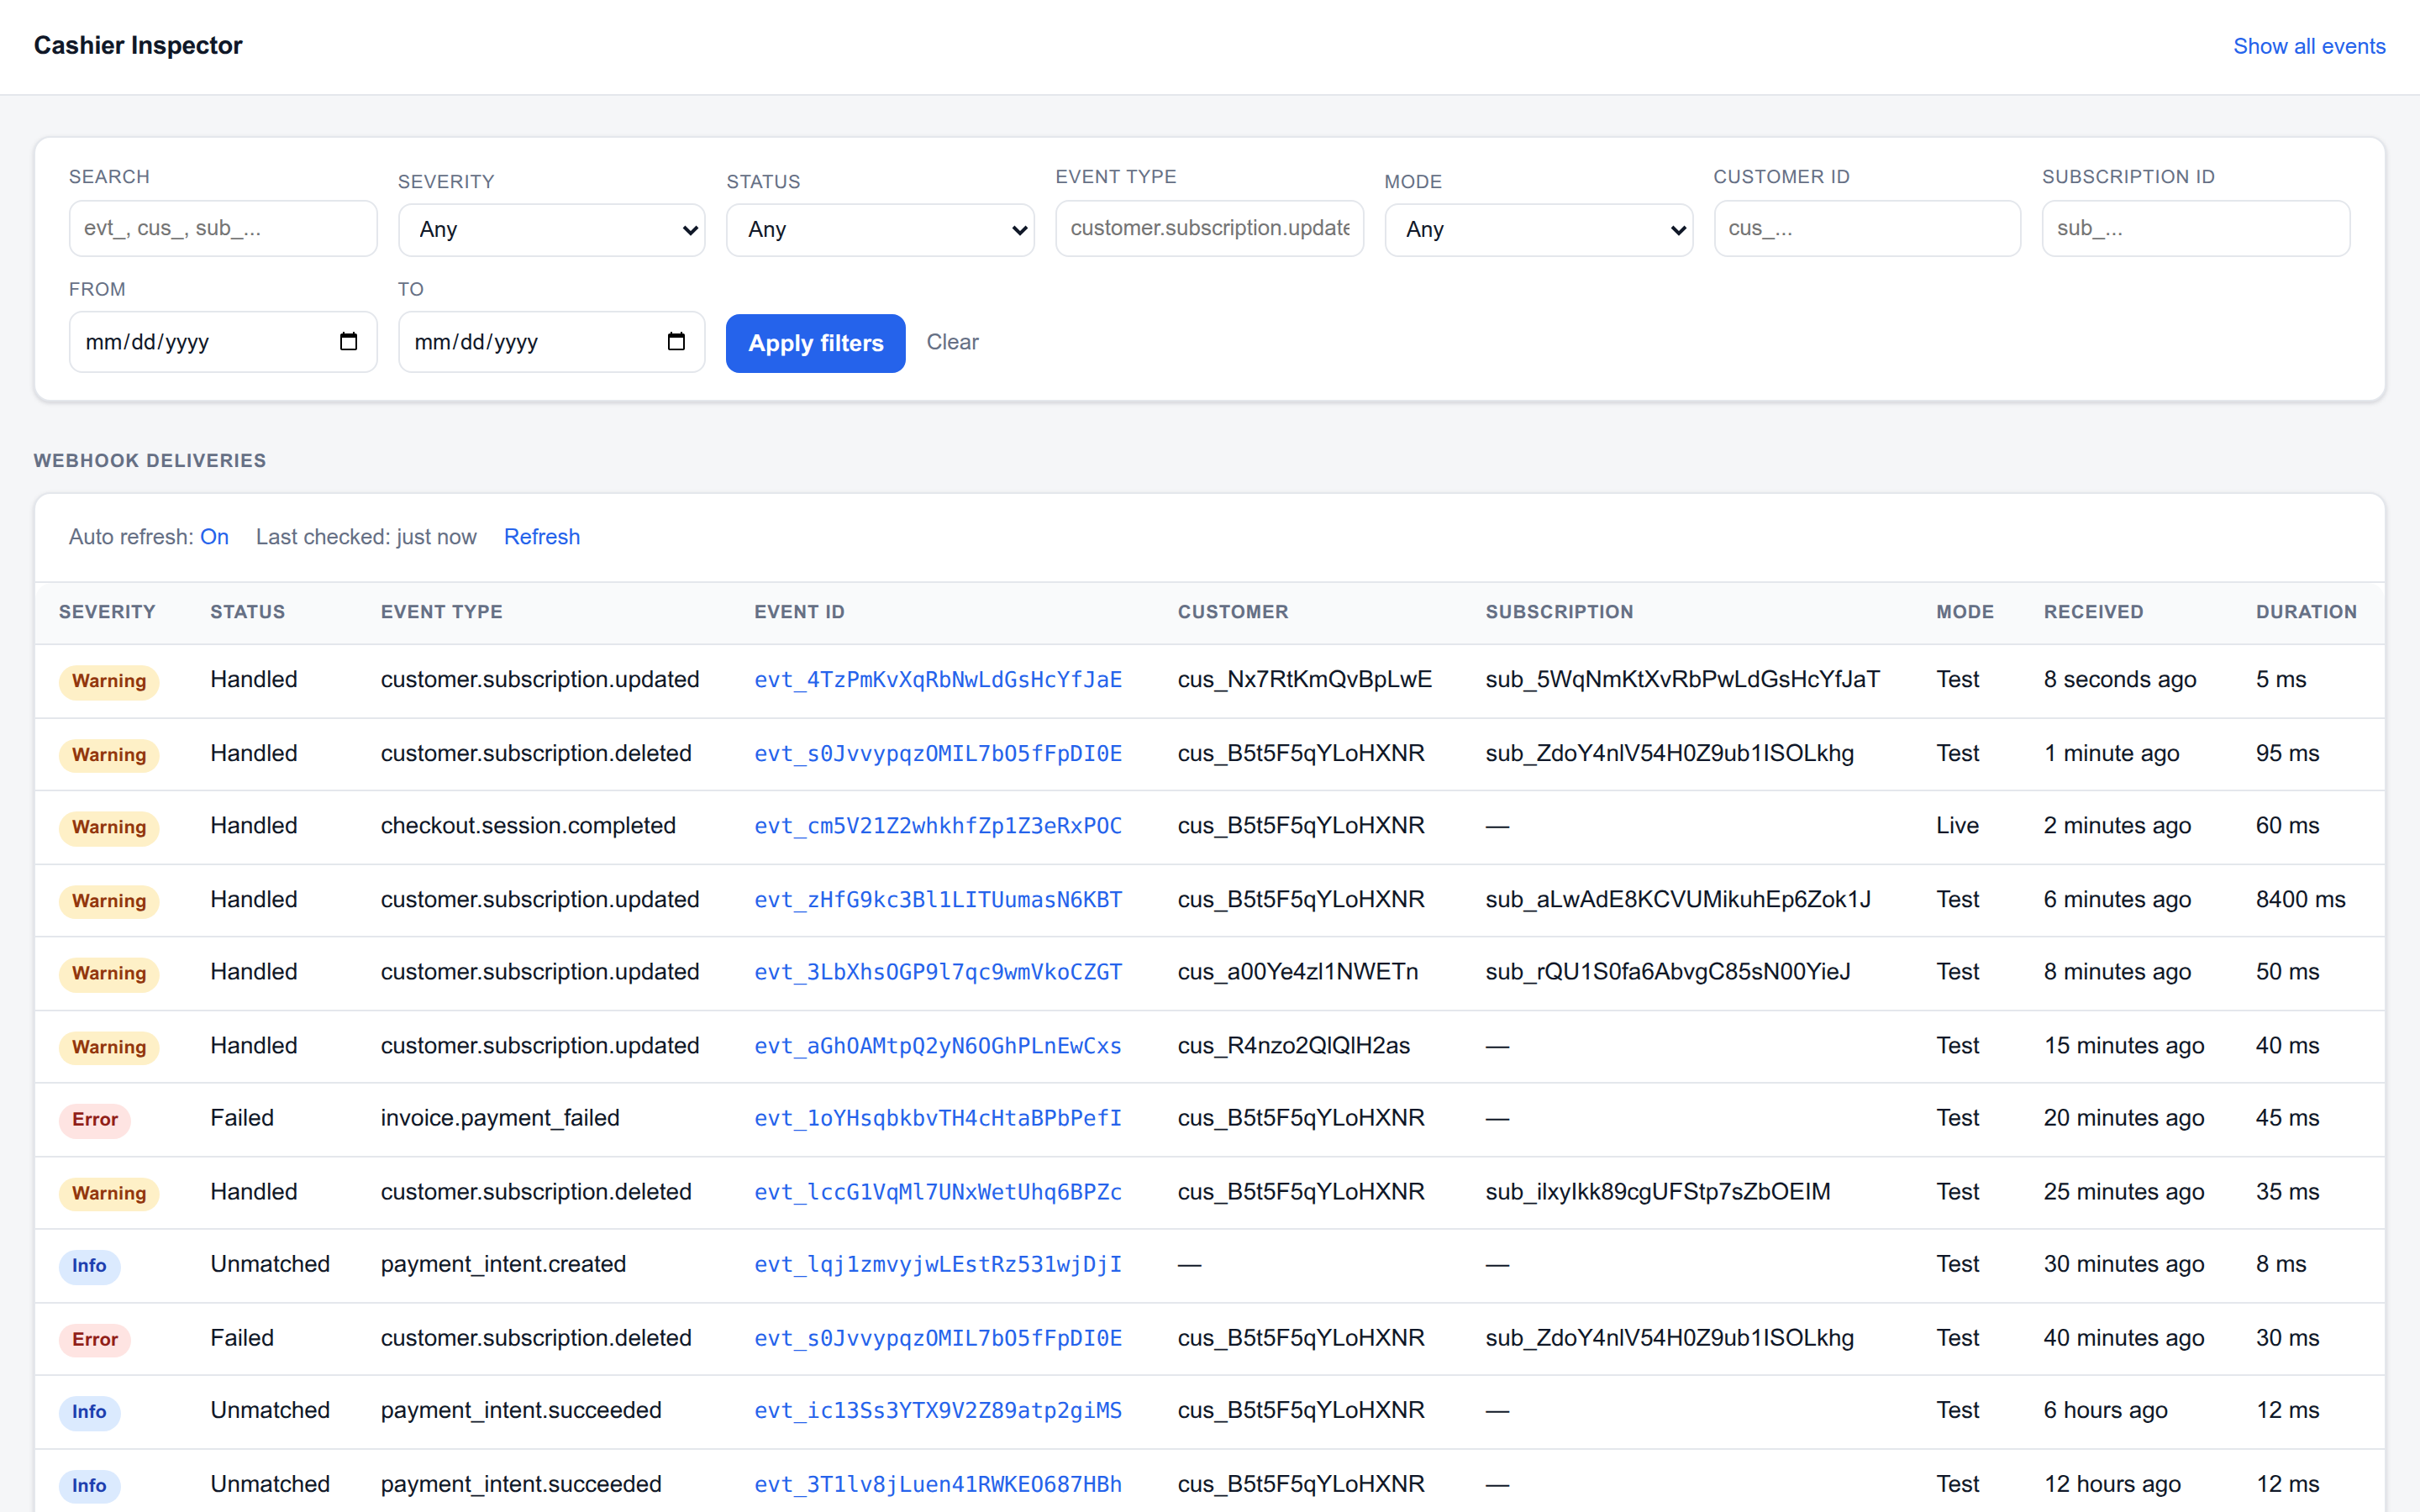Open event evt_s0JvvypqzOMIL7bO5fFpDI0E received 1 minute ago

[937, 754]
